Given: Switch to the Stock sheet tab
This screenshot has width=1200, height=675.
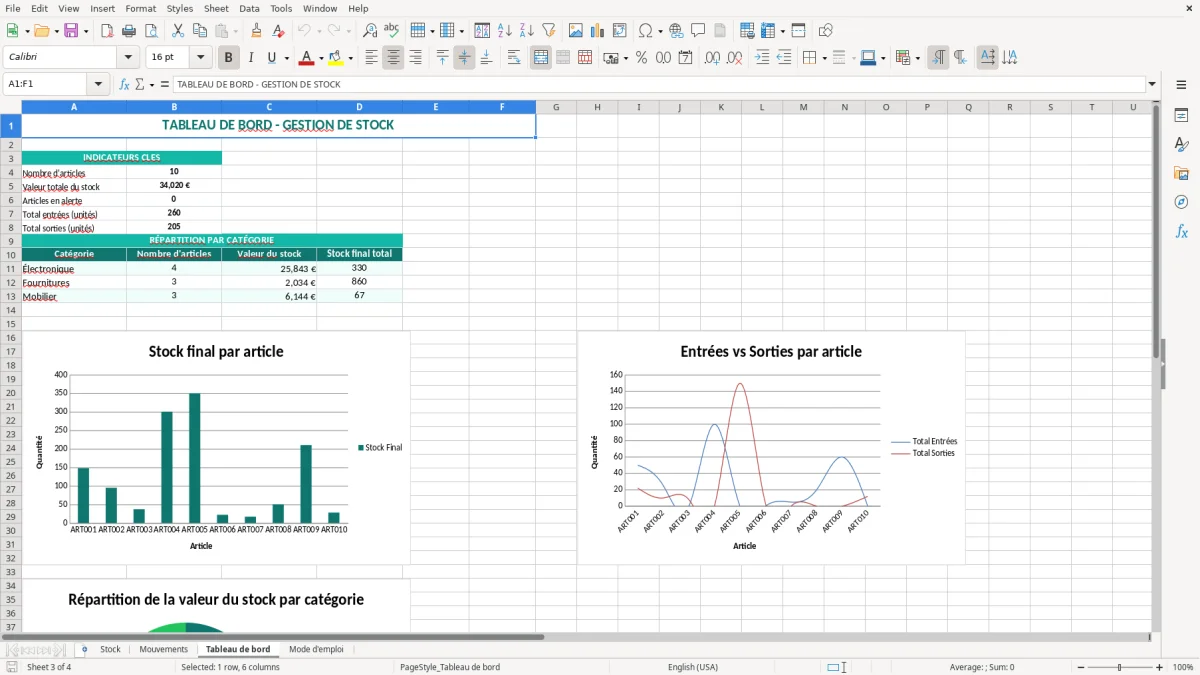Looking at the screenshot, I should 110,650.
